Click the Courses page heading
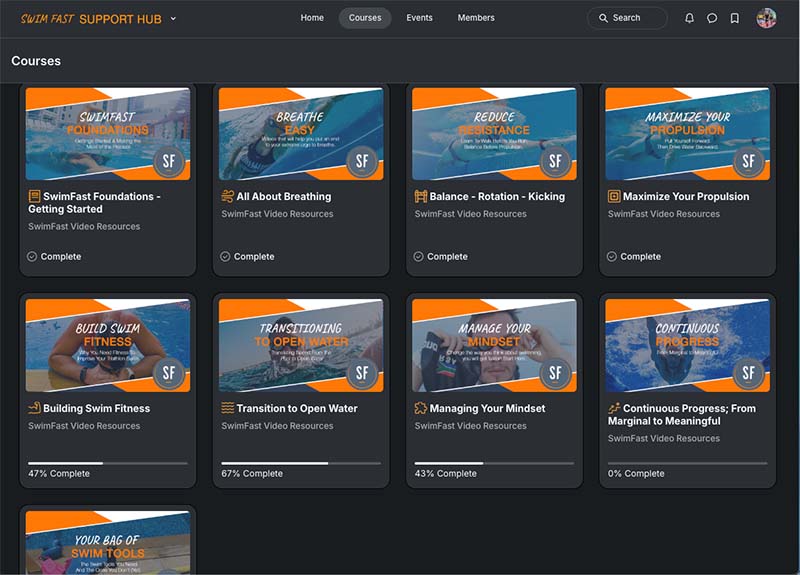The image size is (800, 575). coord(36,61)
